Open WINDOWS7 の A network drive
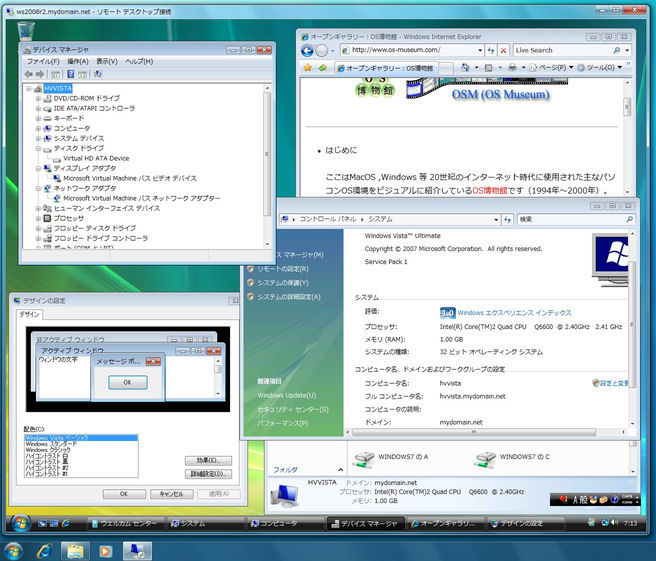 point(391,458)
